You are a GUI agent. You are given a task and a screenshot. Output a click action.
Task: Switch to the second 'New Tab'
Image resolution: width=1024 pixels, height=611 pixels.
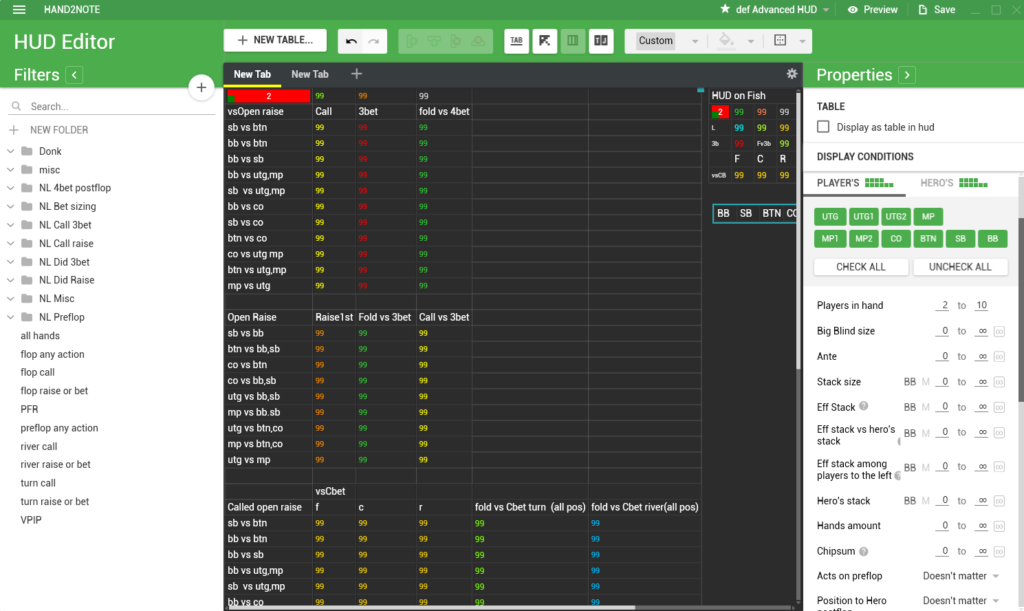[309, 73]
